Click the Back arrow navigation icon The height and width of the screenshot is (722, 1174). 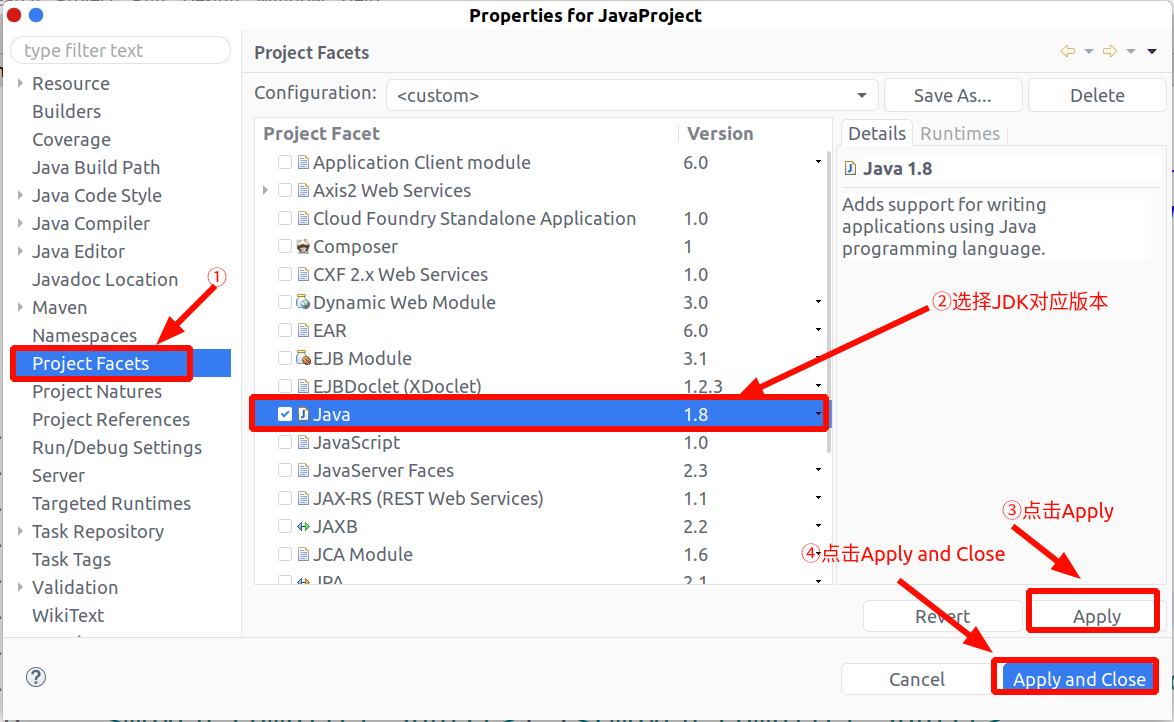click(x=1068, y=52)
